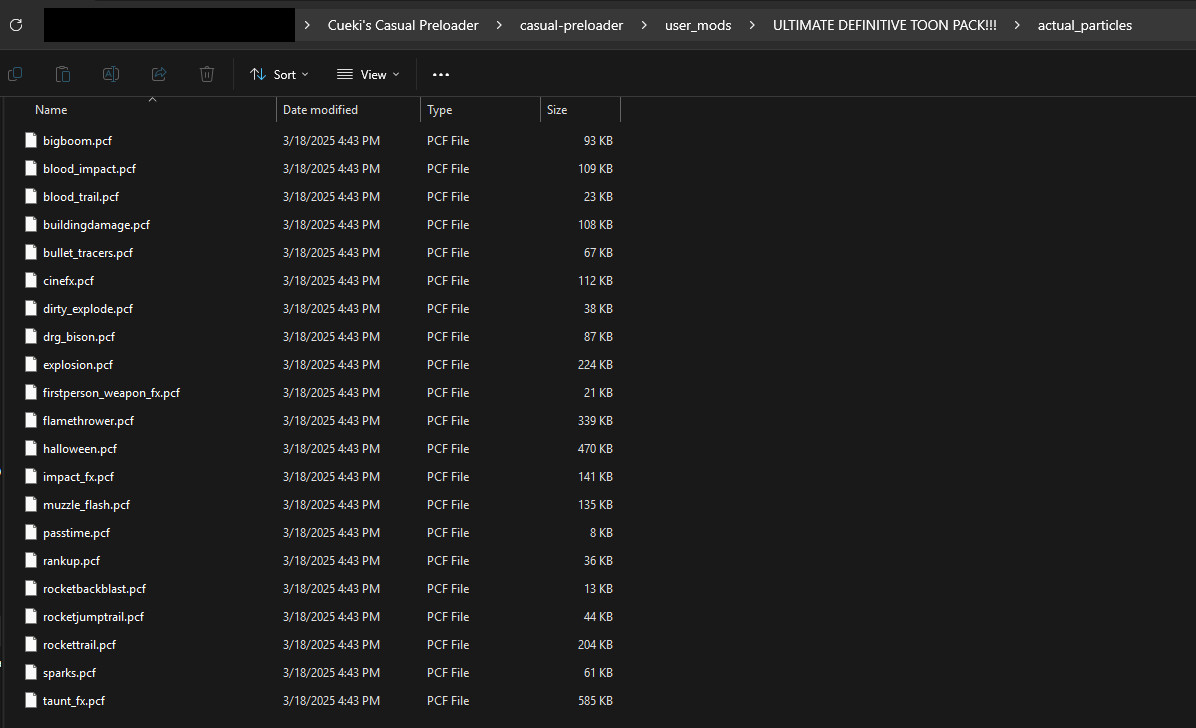Image resolution: width=1196 pixels, height=728 pixels.
Task: Click the refresh icon in address bar
Action: coord(16,25)
